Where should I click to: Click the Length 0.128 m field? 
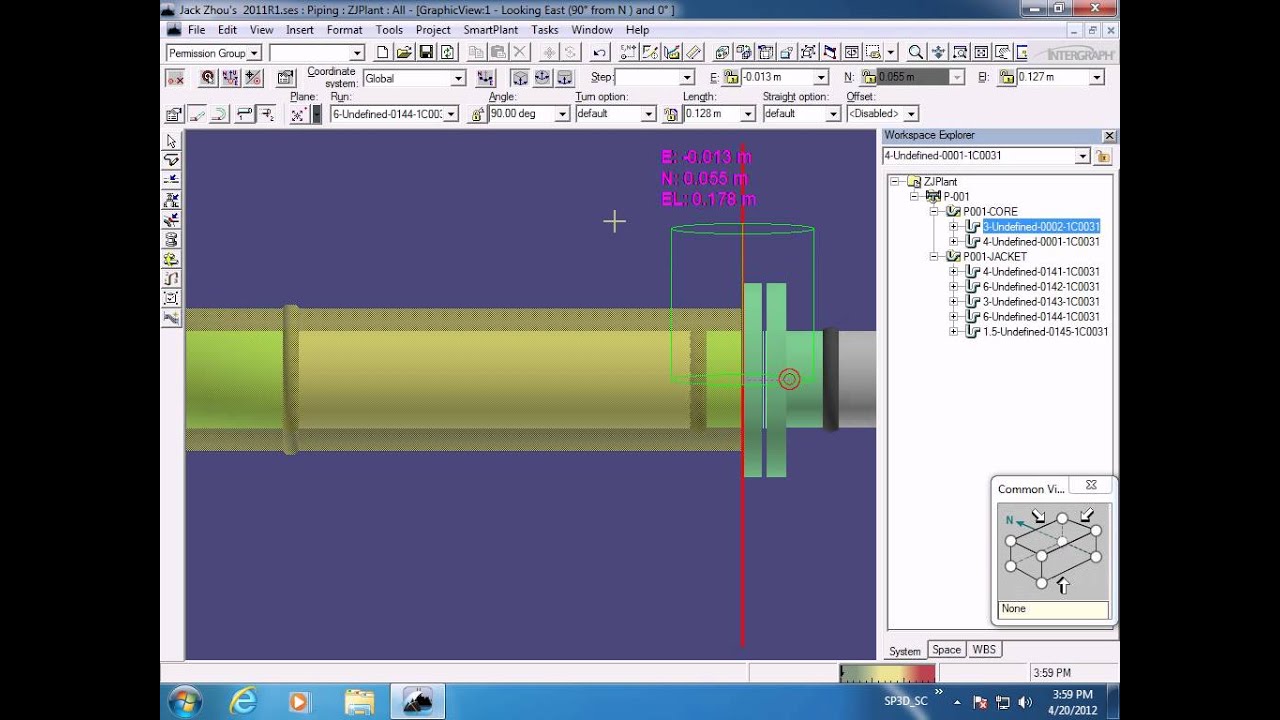(x=719, y=114)
